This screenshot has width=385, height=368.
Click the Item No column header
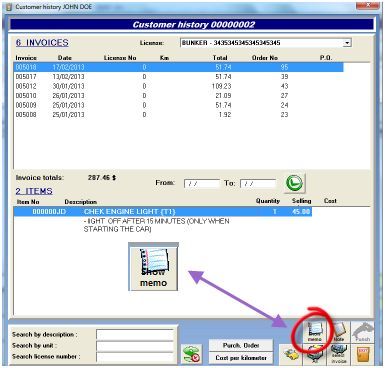(28, 202)
